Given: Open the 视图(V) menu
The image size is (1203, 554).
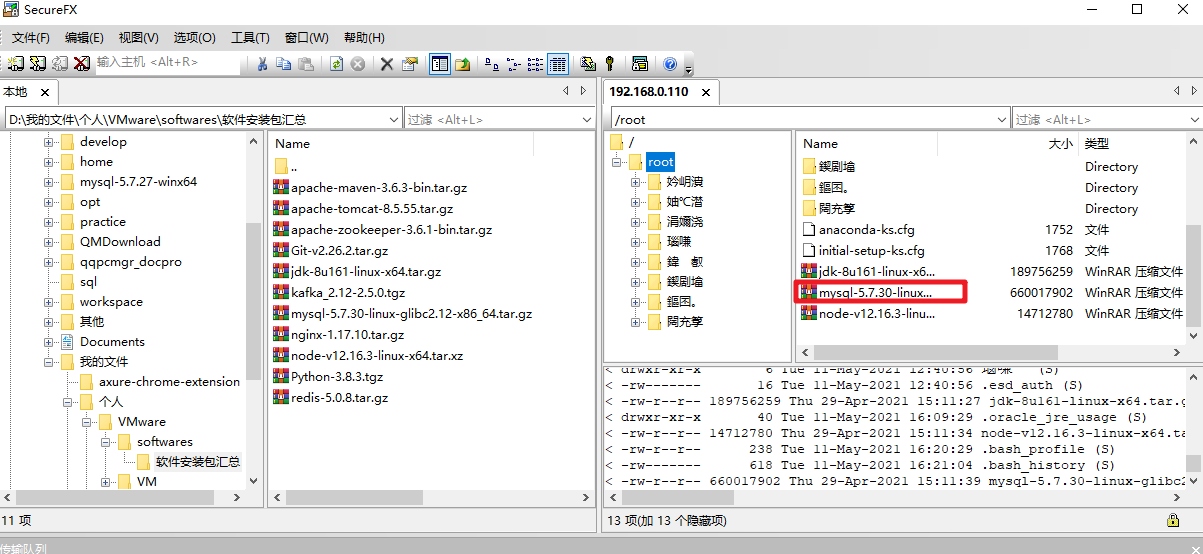Looking at the screenshot, I should tap(138, 38).
